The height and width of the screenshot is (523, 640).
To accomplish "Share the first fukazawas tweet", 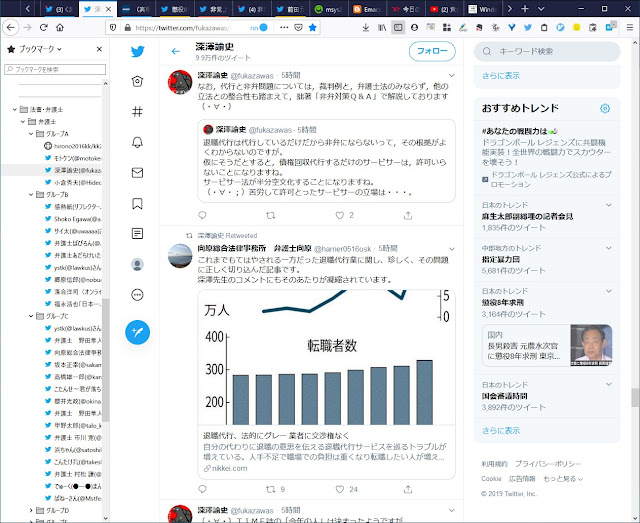I will [x=408, y=215].
